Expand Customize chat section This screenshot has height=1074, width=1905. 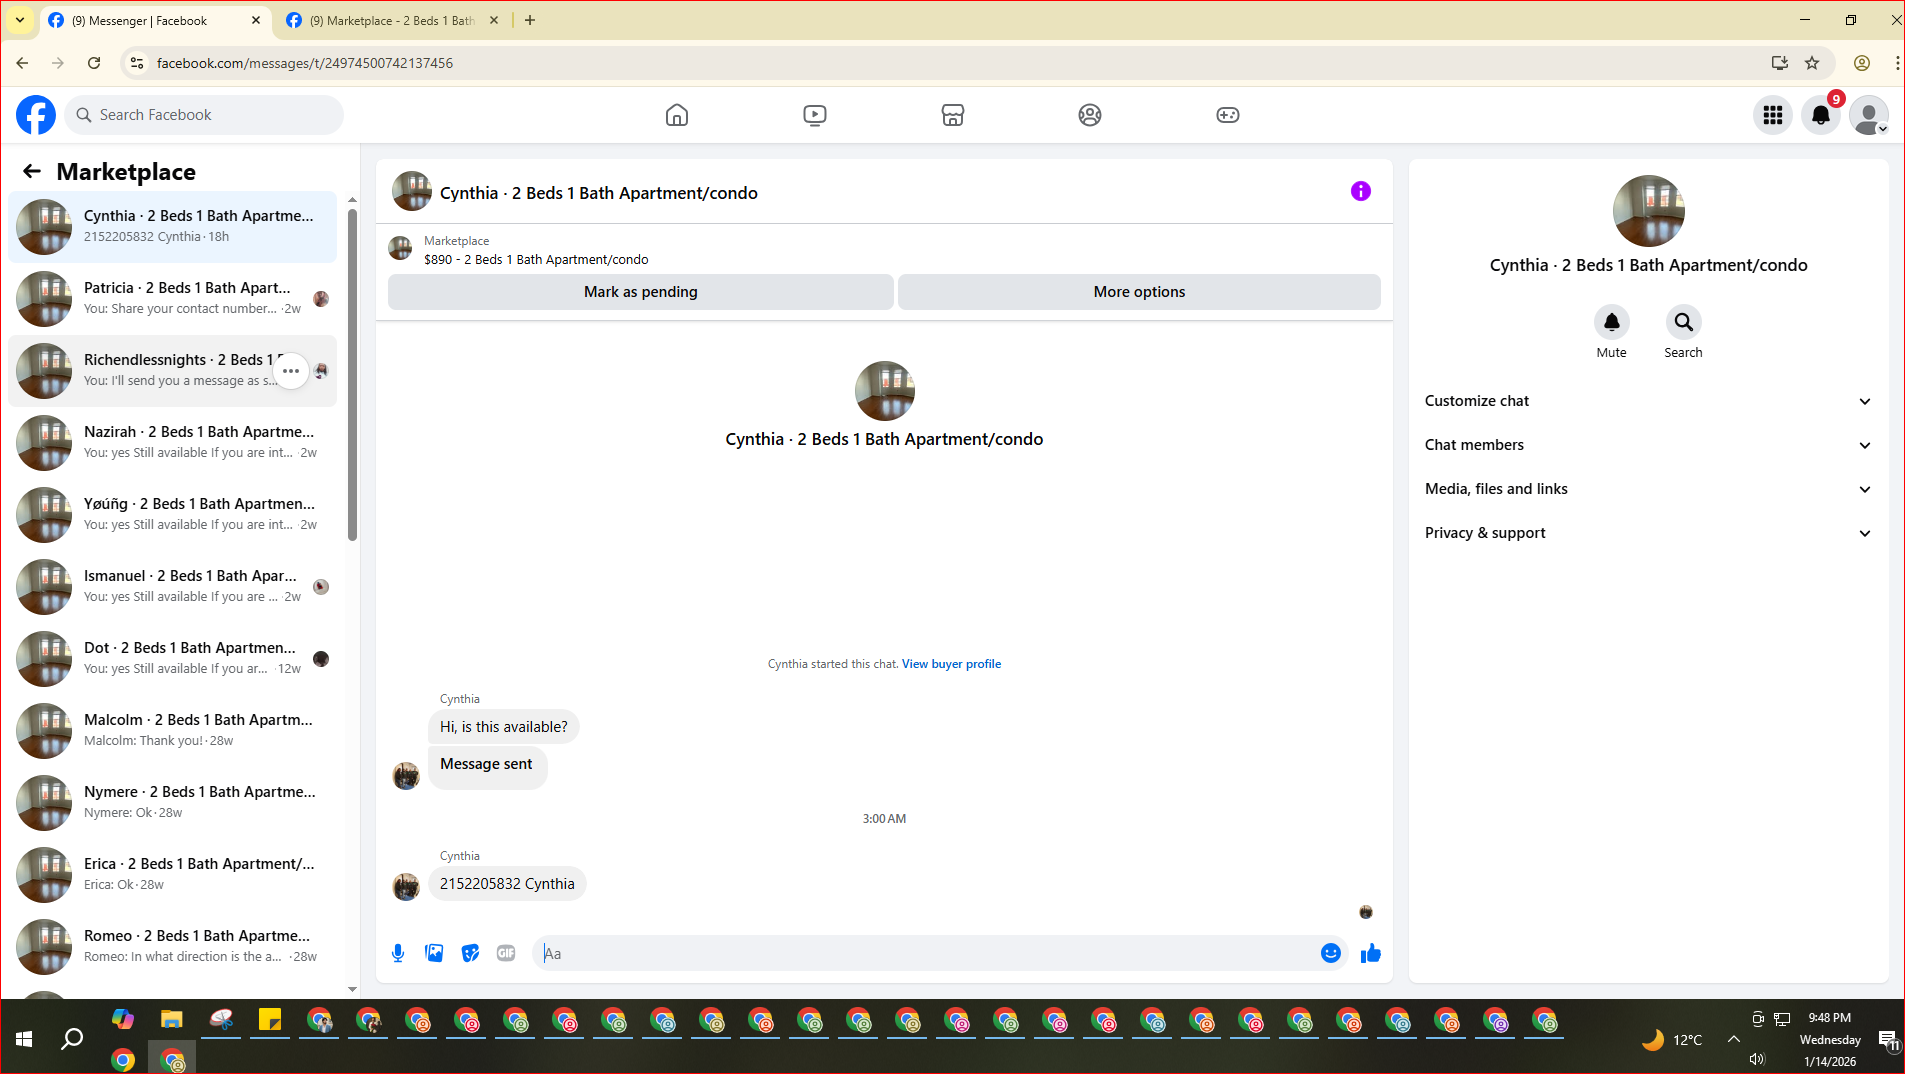(x=1648, y=401)
